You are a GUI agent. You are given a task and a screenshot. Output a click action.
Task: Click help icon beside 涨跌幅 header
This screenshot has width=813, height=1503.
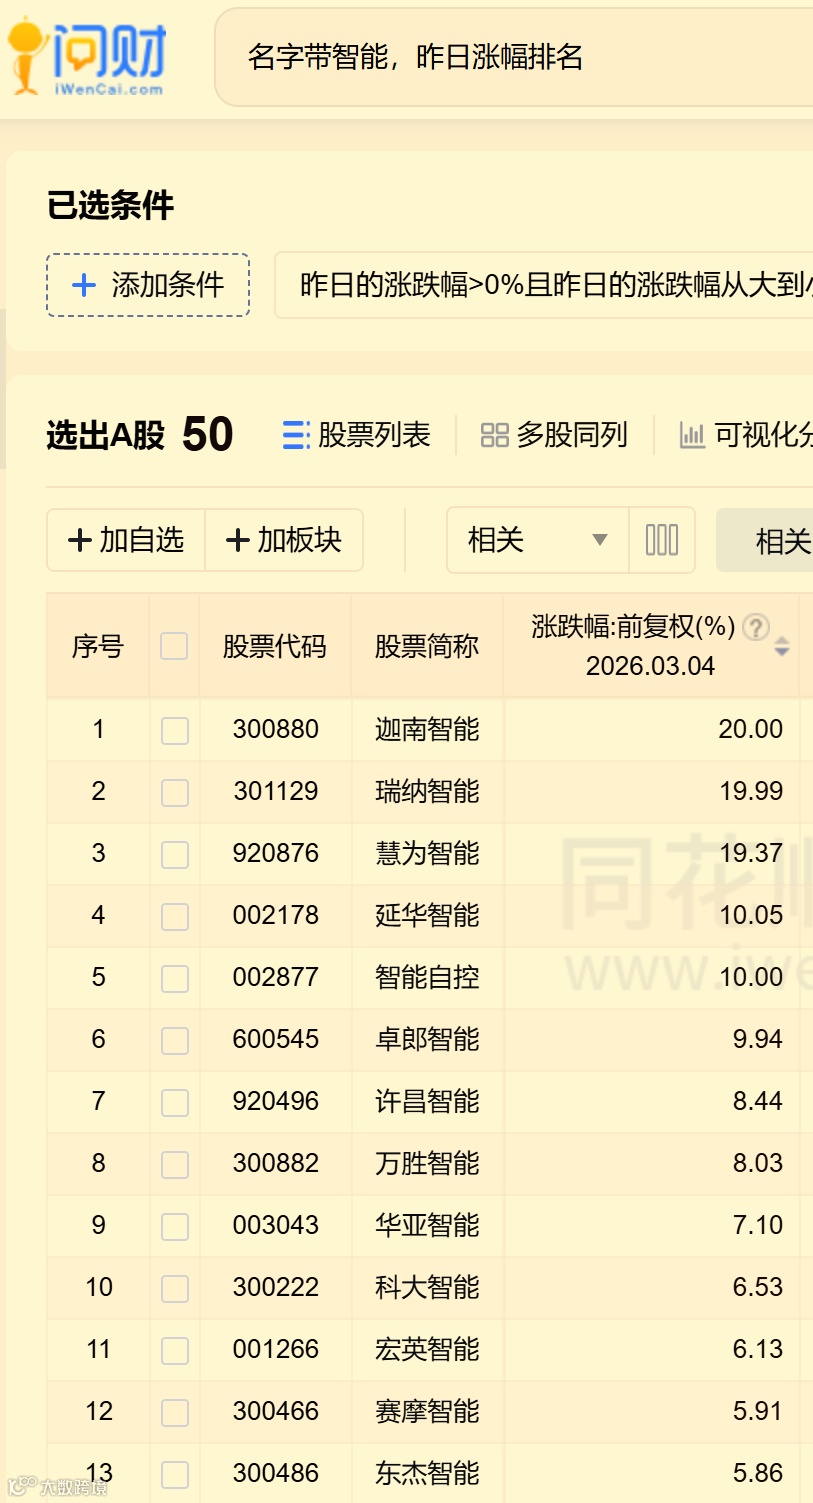[757, 627]
